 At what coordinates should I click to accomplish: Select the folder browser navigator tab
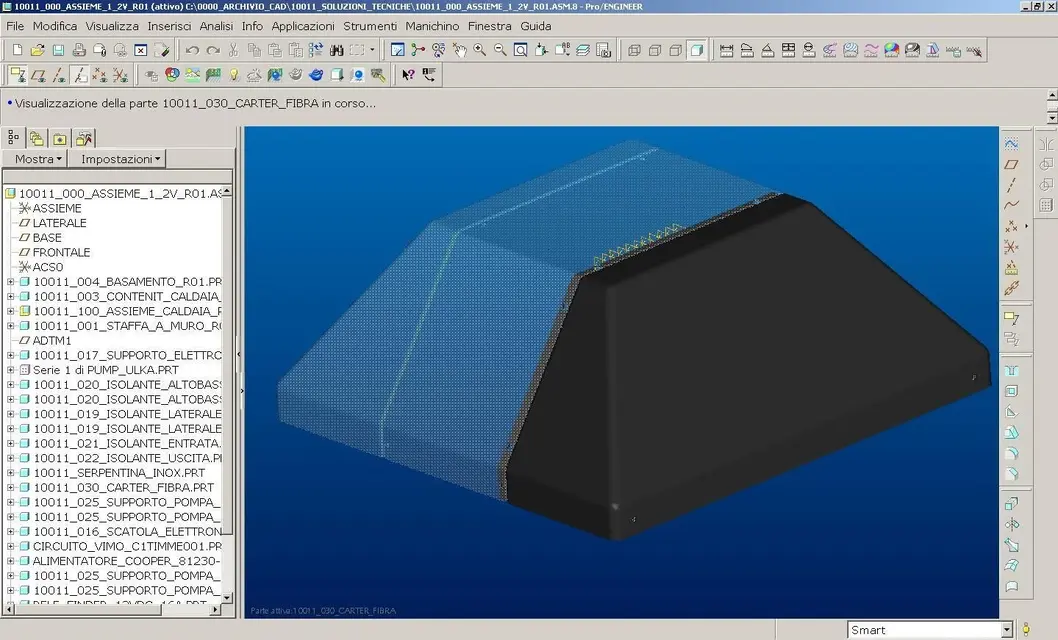36,139
